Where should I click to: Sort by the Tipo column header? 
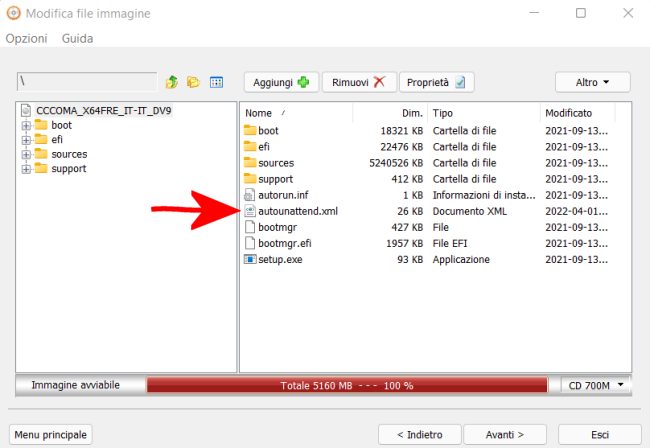(484, 113)
